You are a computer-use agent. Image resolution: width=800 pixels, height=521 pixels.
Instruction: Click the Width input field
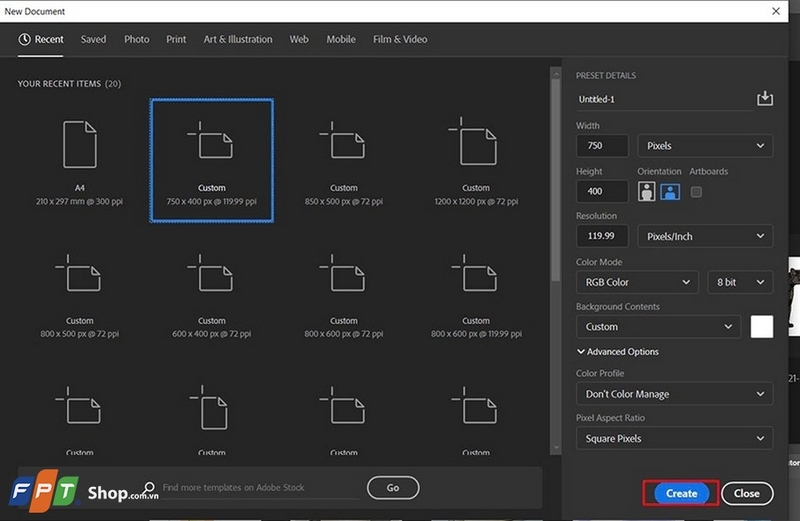(x=602, y=146)
